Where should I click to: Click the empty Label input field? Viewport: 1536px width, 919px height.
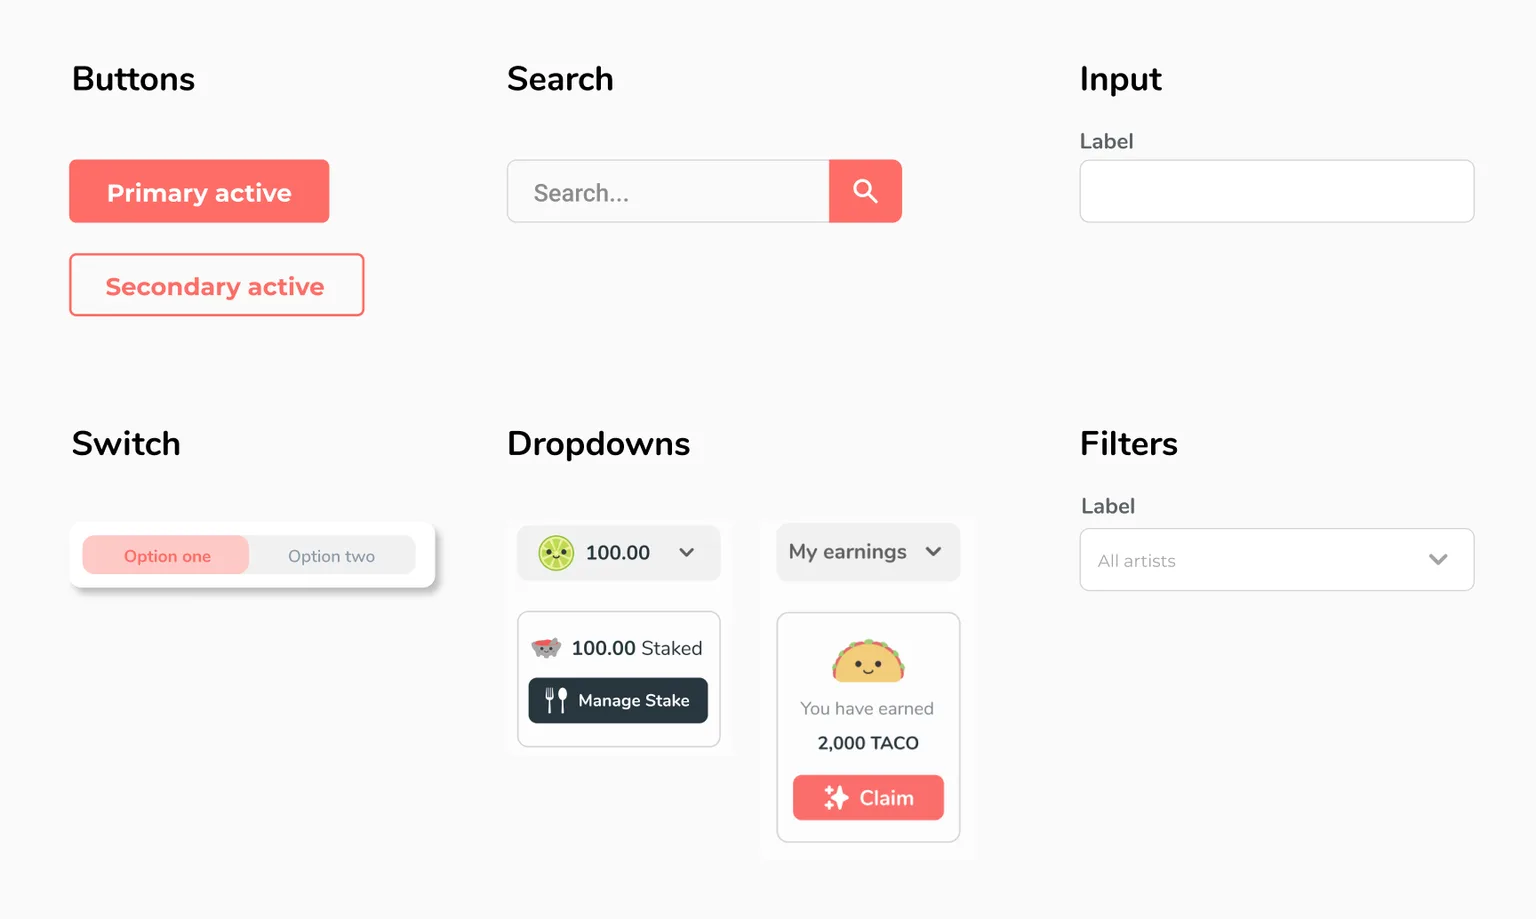tap(1277, 191)
